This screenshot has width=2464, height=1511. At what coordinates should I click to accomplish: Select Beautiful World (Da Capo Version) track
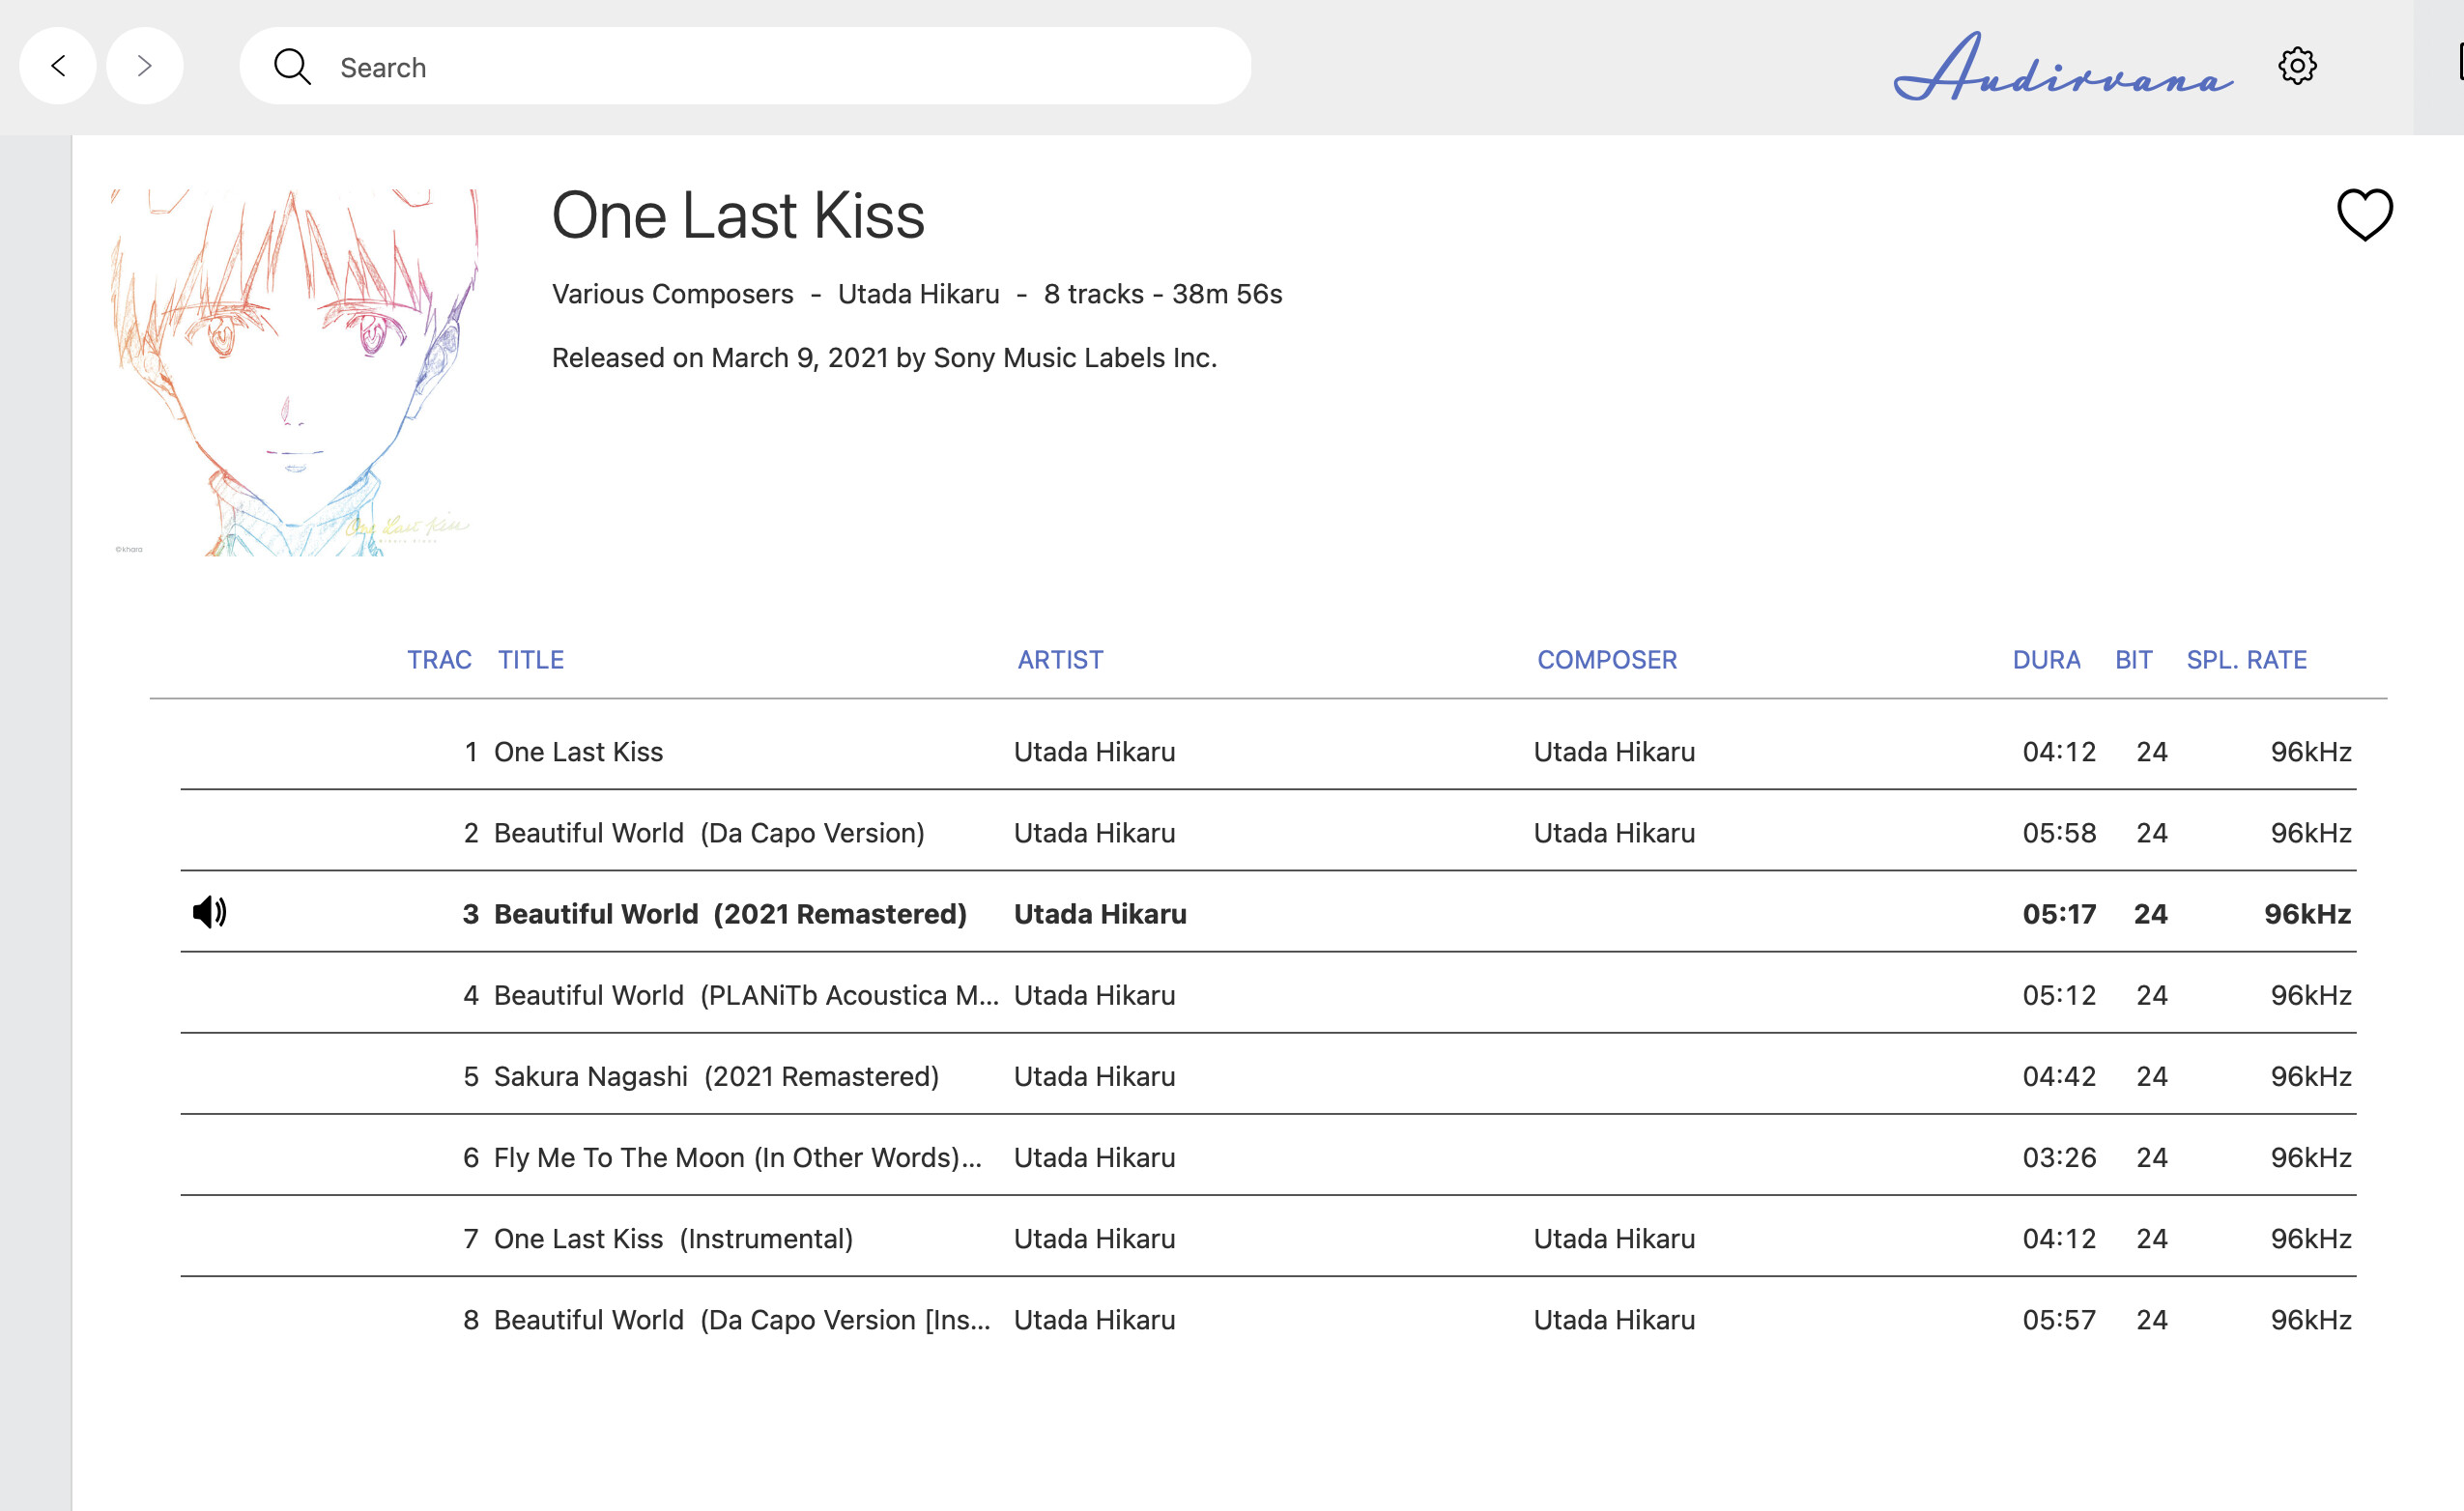[708, 833]
